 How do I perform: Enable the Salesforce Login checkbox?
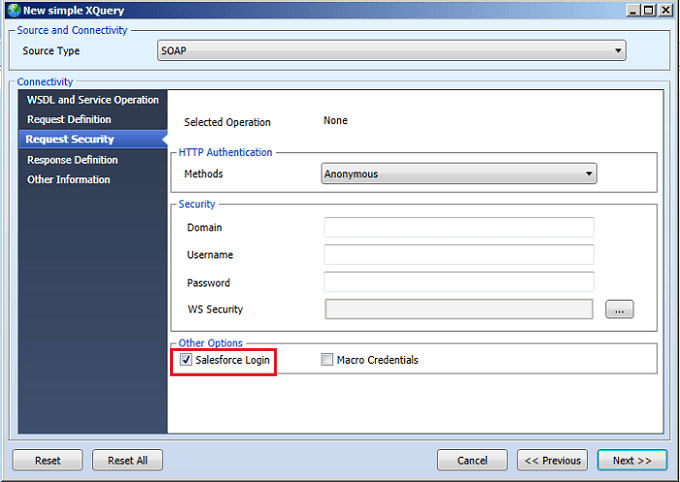186,360
